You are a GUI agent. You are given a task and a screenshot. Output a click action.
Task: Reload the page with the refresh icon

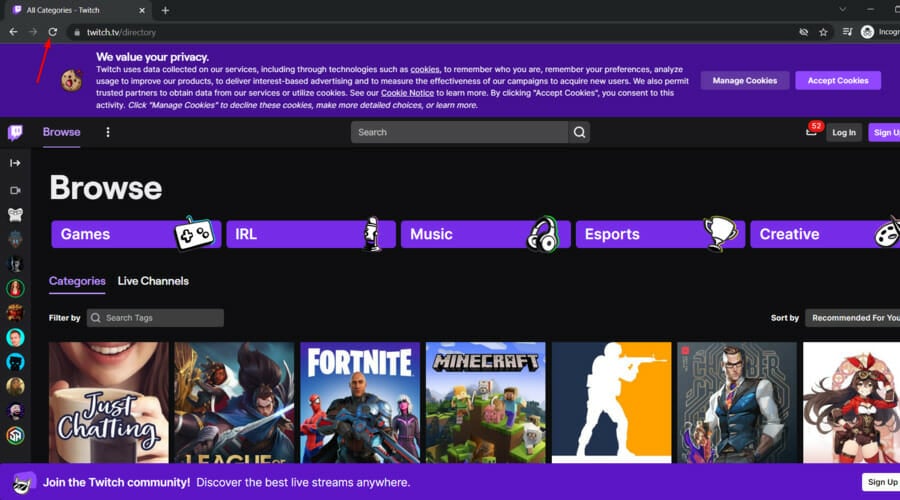(52, 32)
